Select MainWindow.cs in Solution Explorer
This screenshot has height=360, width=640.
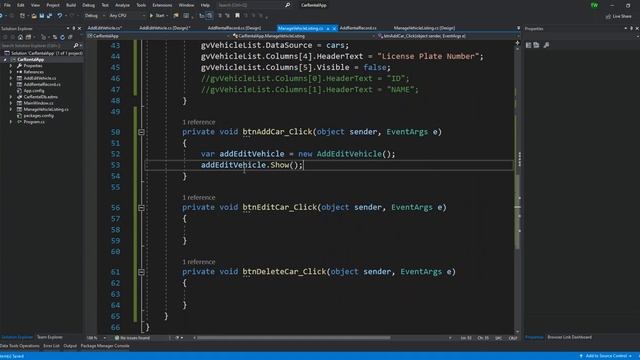[x=38, y=103]
